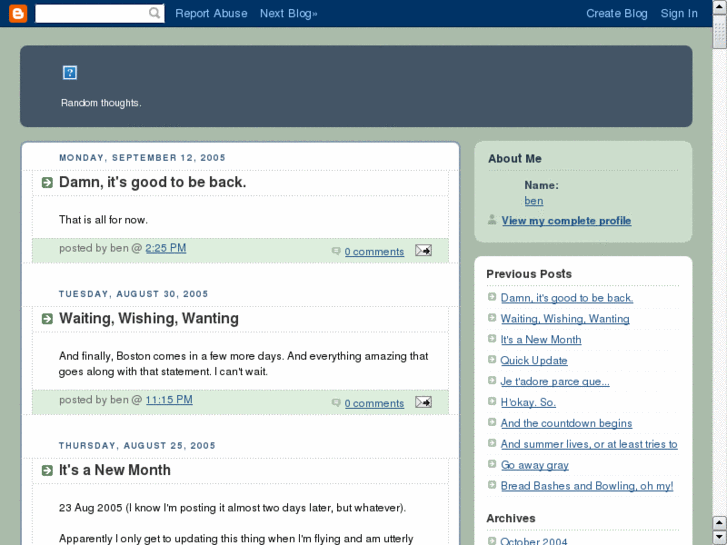Click arrow icon beside "Damn, it's good to be back." title

[x=47, y=182]
